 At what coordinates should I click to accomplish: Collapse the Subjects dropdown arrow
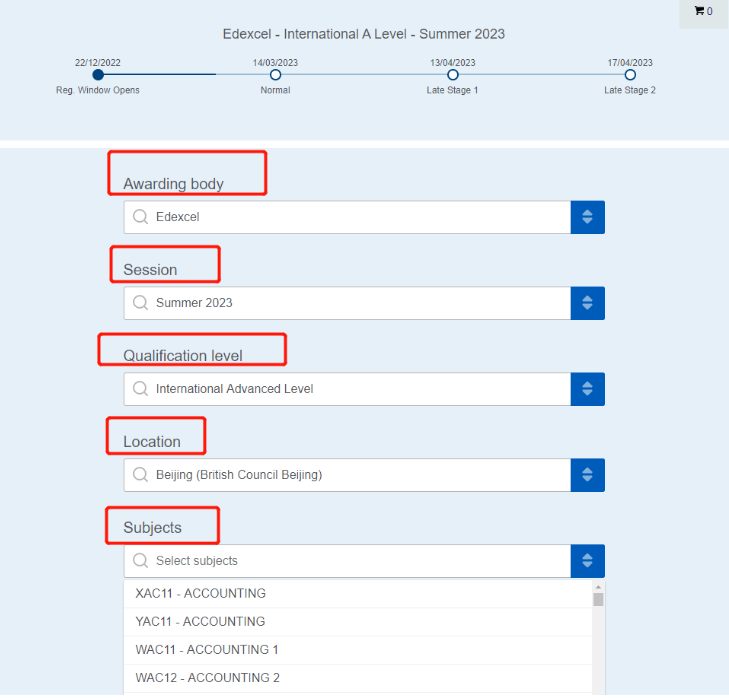tap(588, 561)
